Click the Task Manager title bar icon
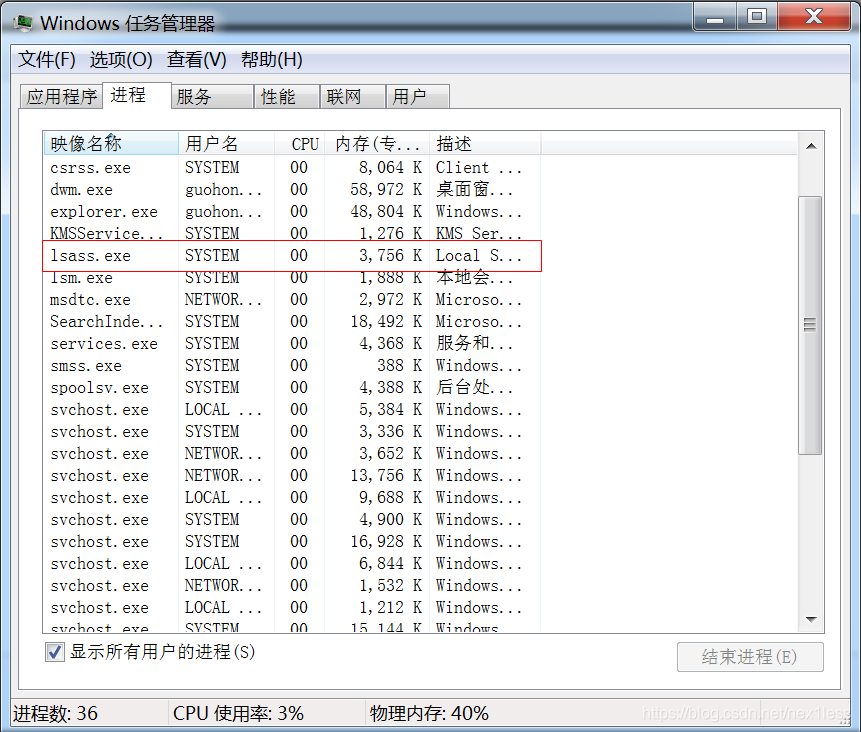The height and width of the screenshot is (732, 861). pos(22,23)
